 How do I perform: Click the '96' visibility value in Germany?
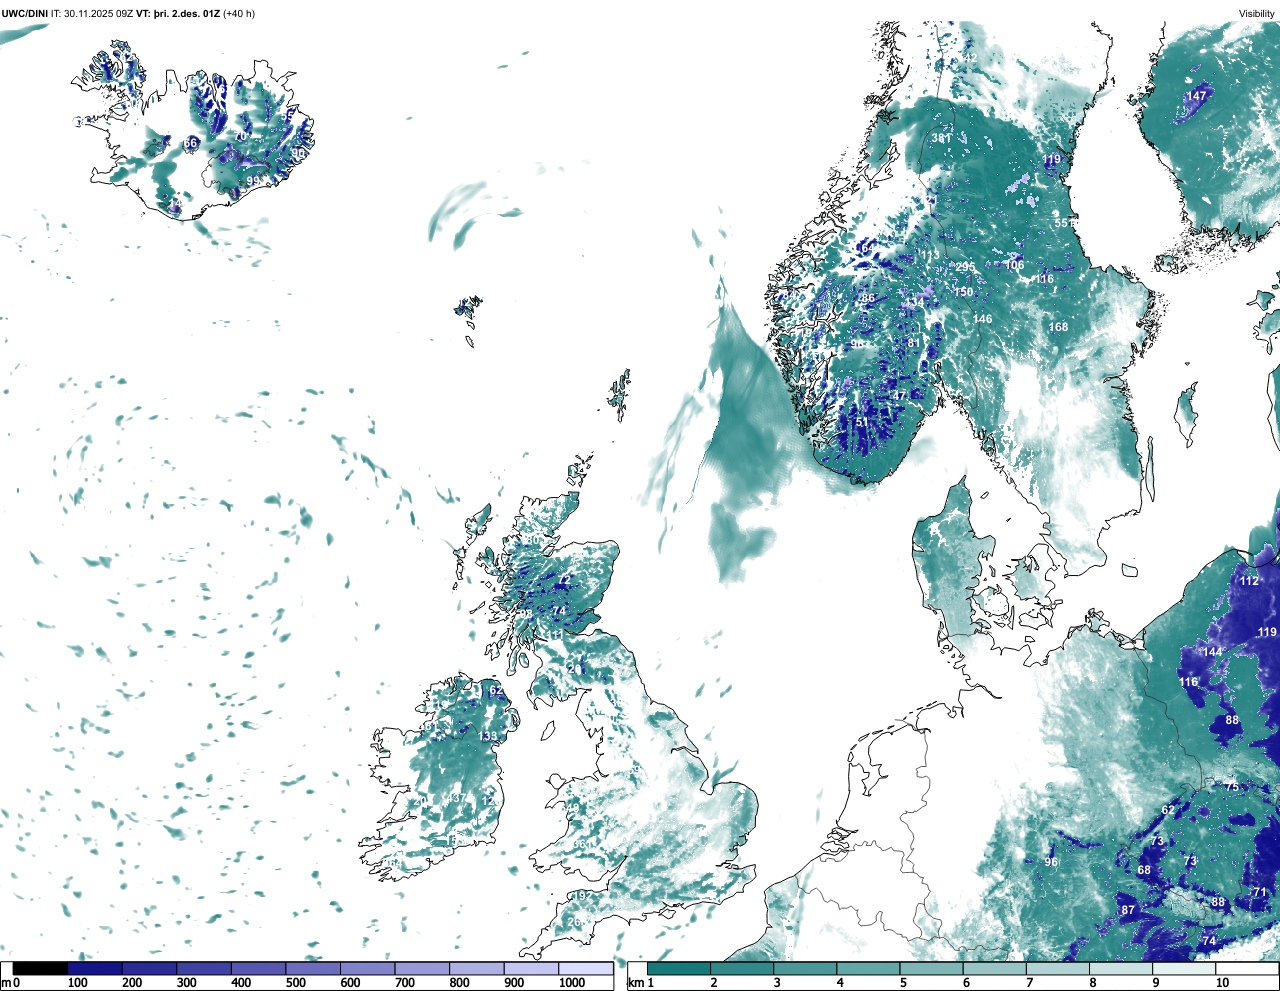(x=1051, y=862)
